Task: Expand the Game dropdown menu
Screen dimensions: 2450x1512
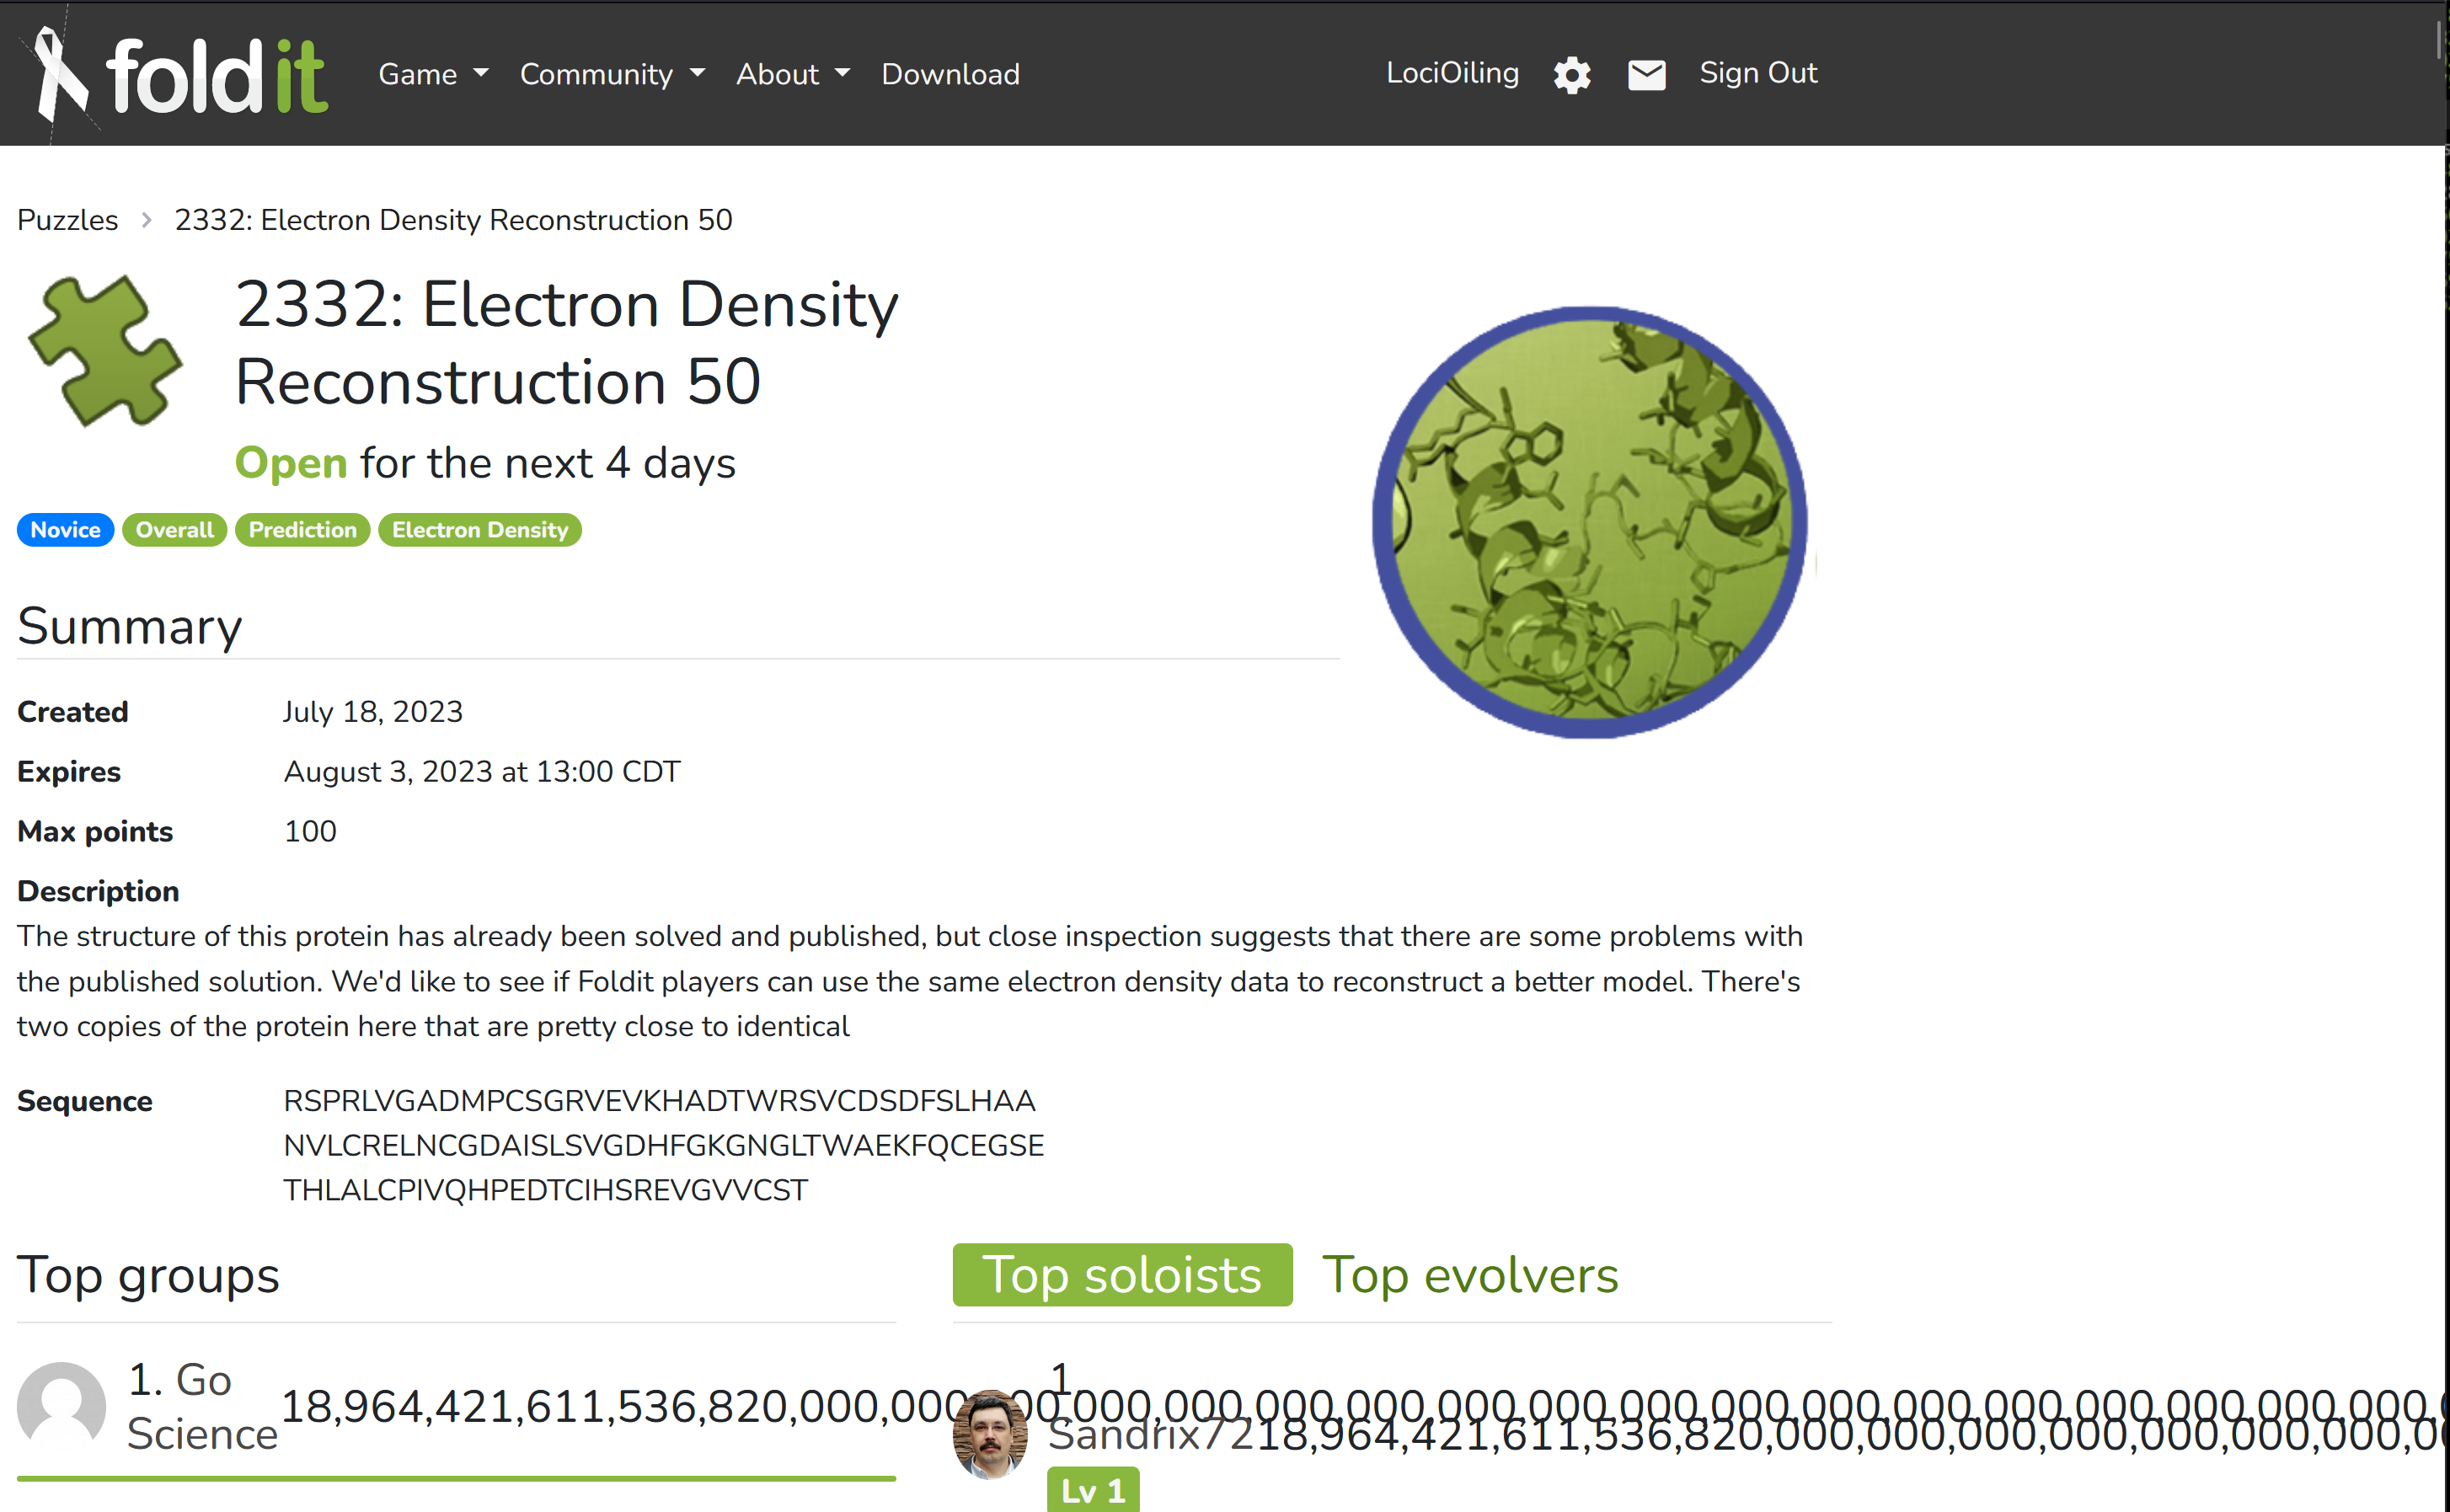Action: coord(433,74)
